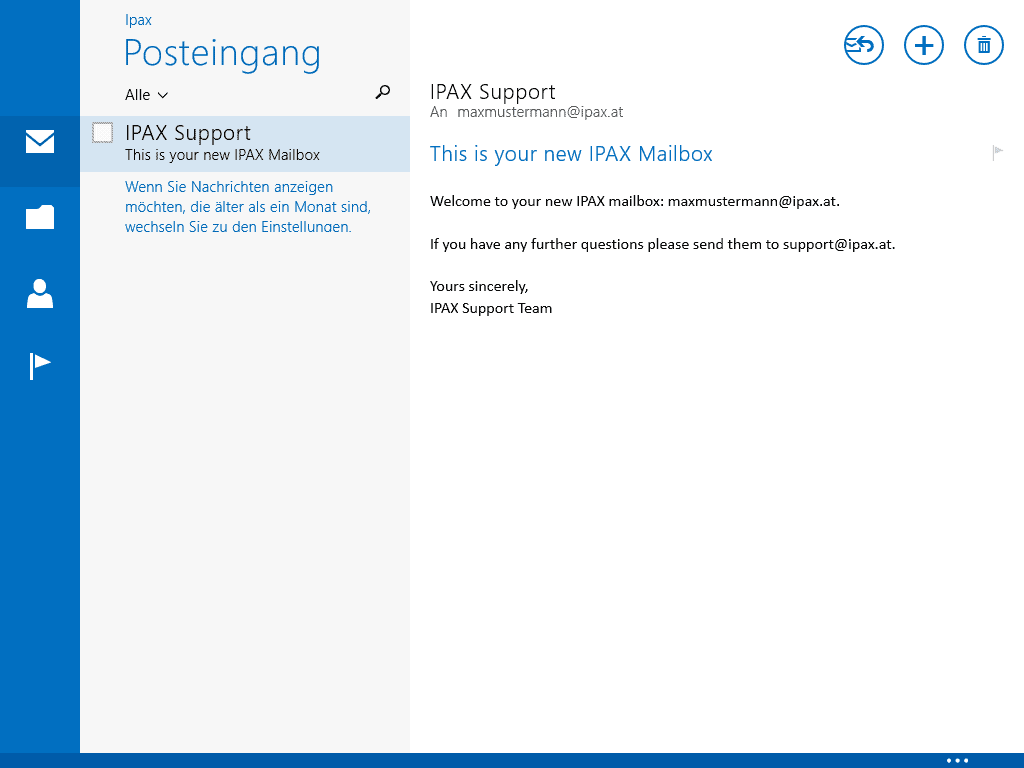Click recipient address in message header
Screen dimensions: 1024x768
(x=540, y=113)
